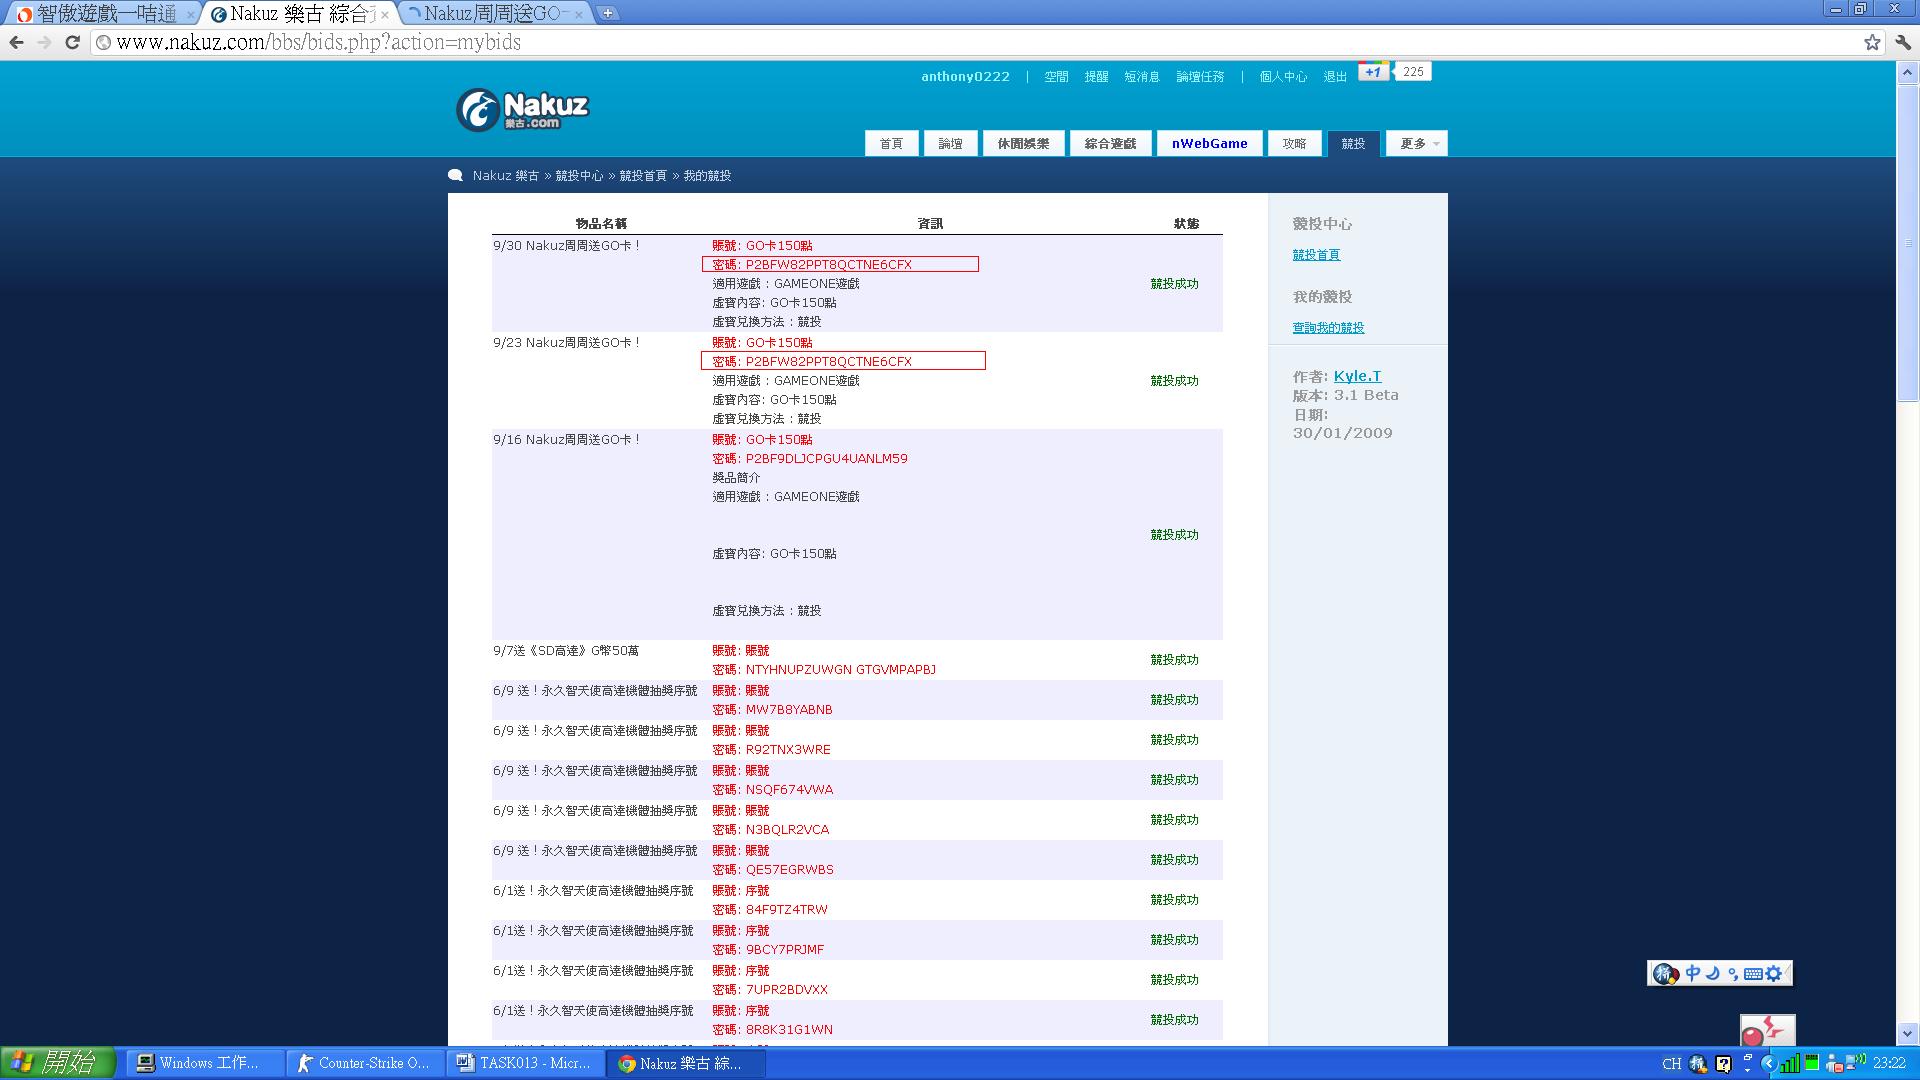Open IME settings gear on language bar
The image size is (1920, 1080).
1774,973
